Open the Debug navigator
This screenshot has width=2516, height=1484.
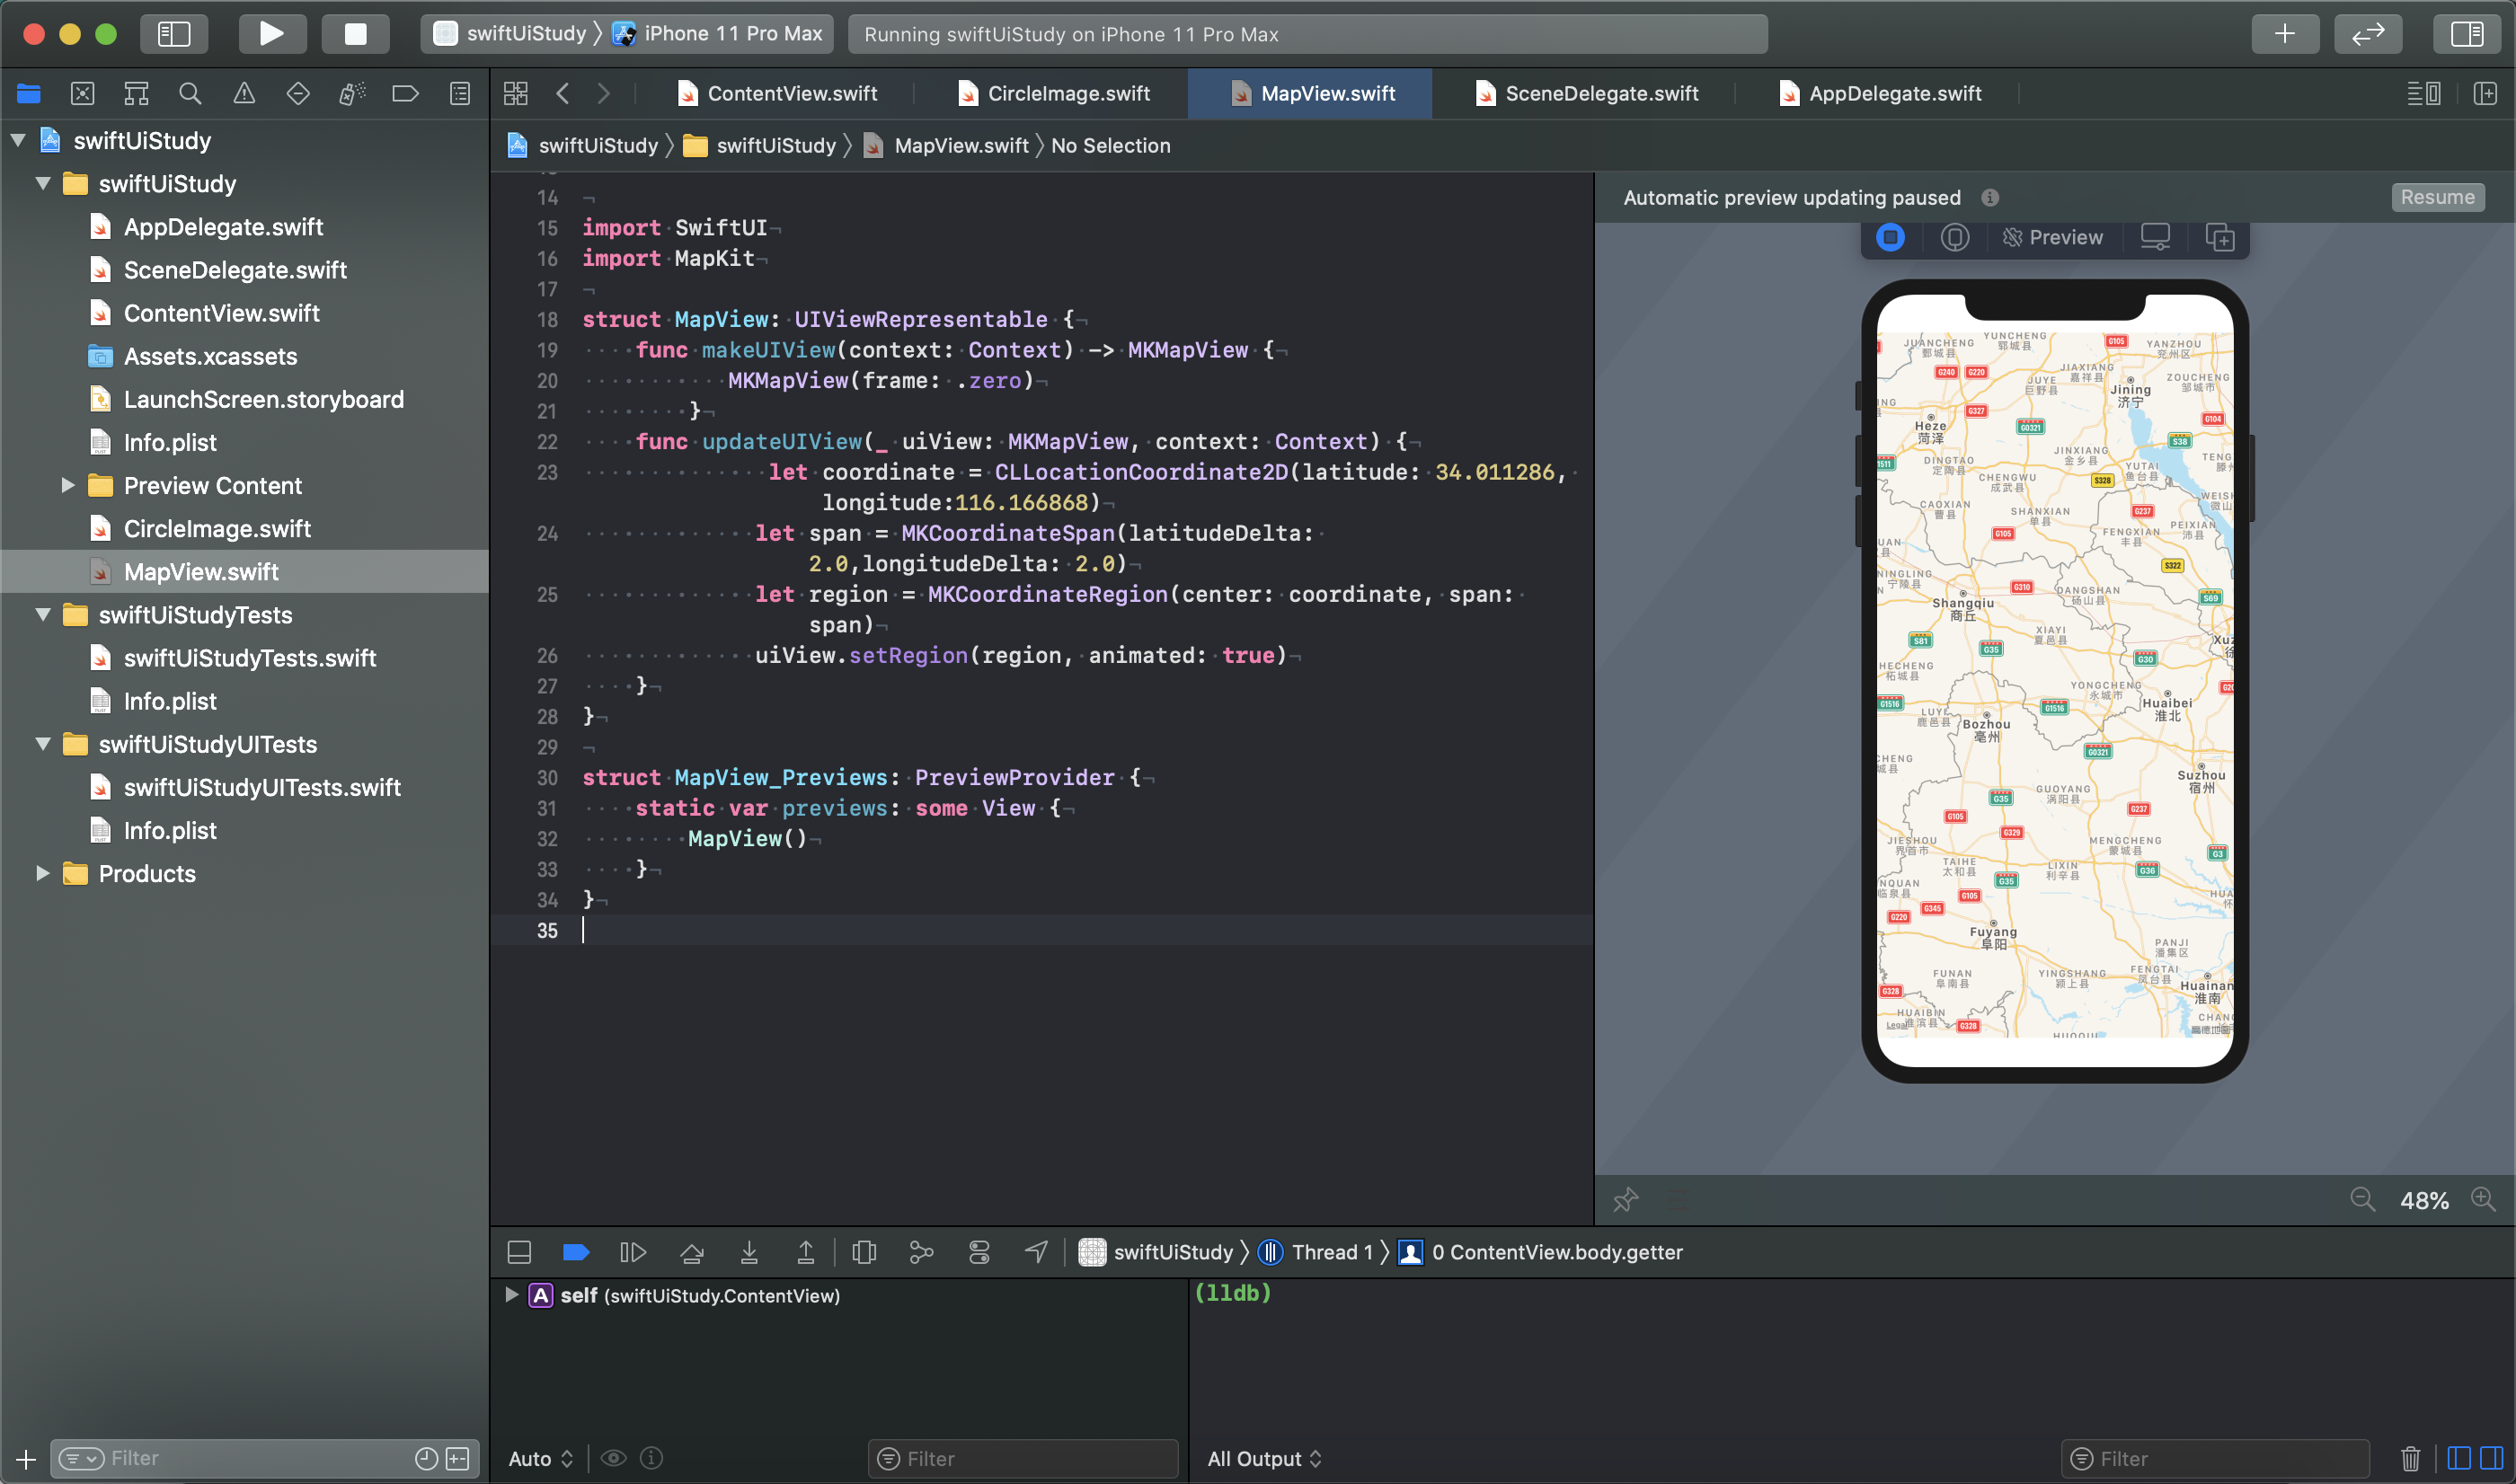pyautogui.click(x=352, y=94)
